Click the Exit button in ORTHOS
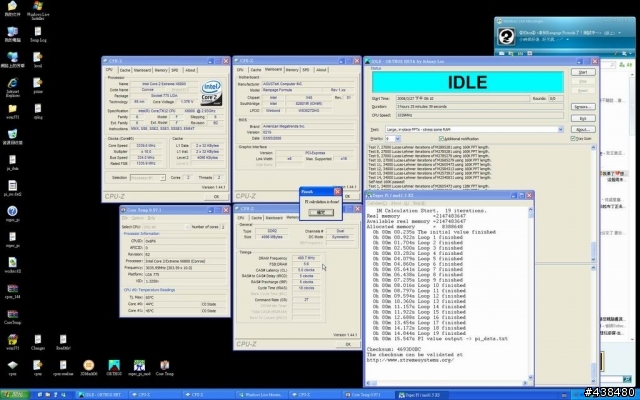The height and width of the screenshot is (400, 640). [582, 118]
